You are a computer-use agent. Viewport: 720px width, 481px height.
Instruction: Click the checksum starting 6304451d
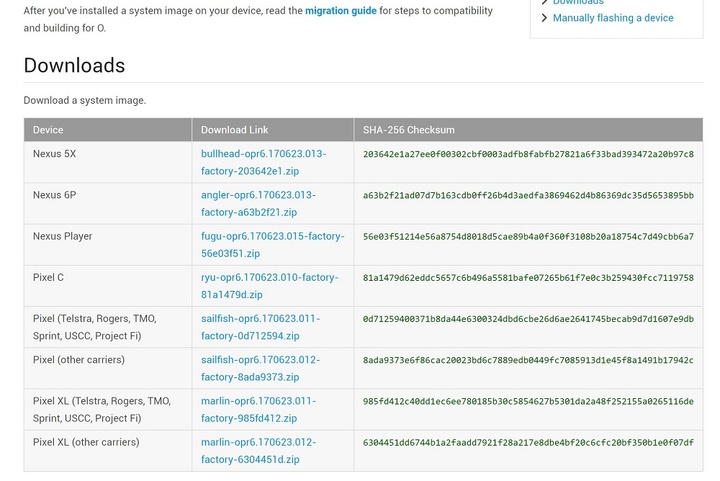[528, 443]
